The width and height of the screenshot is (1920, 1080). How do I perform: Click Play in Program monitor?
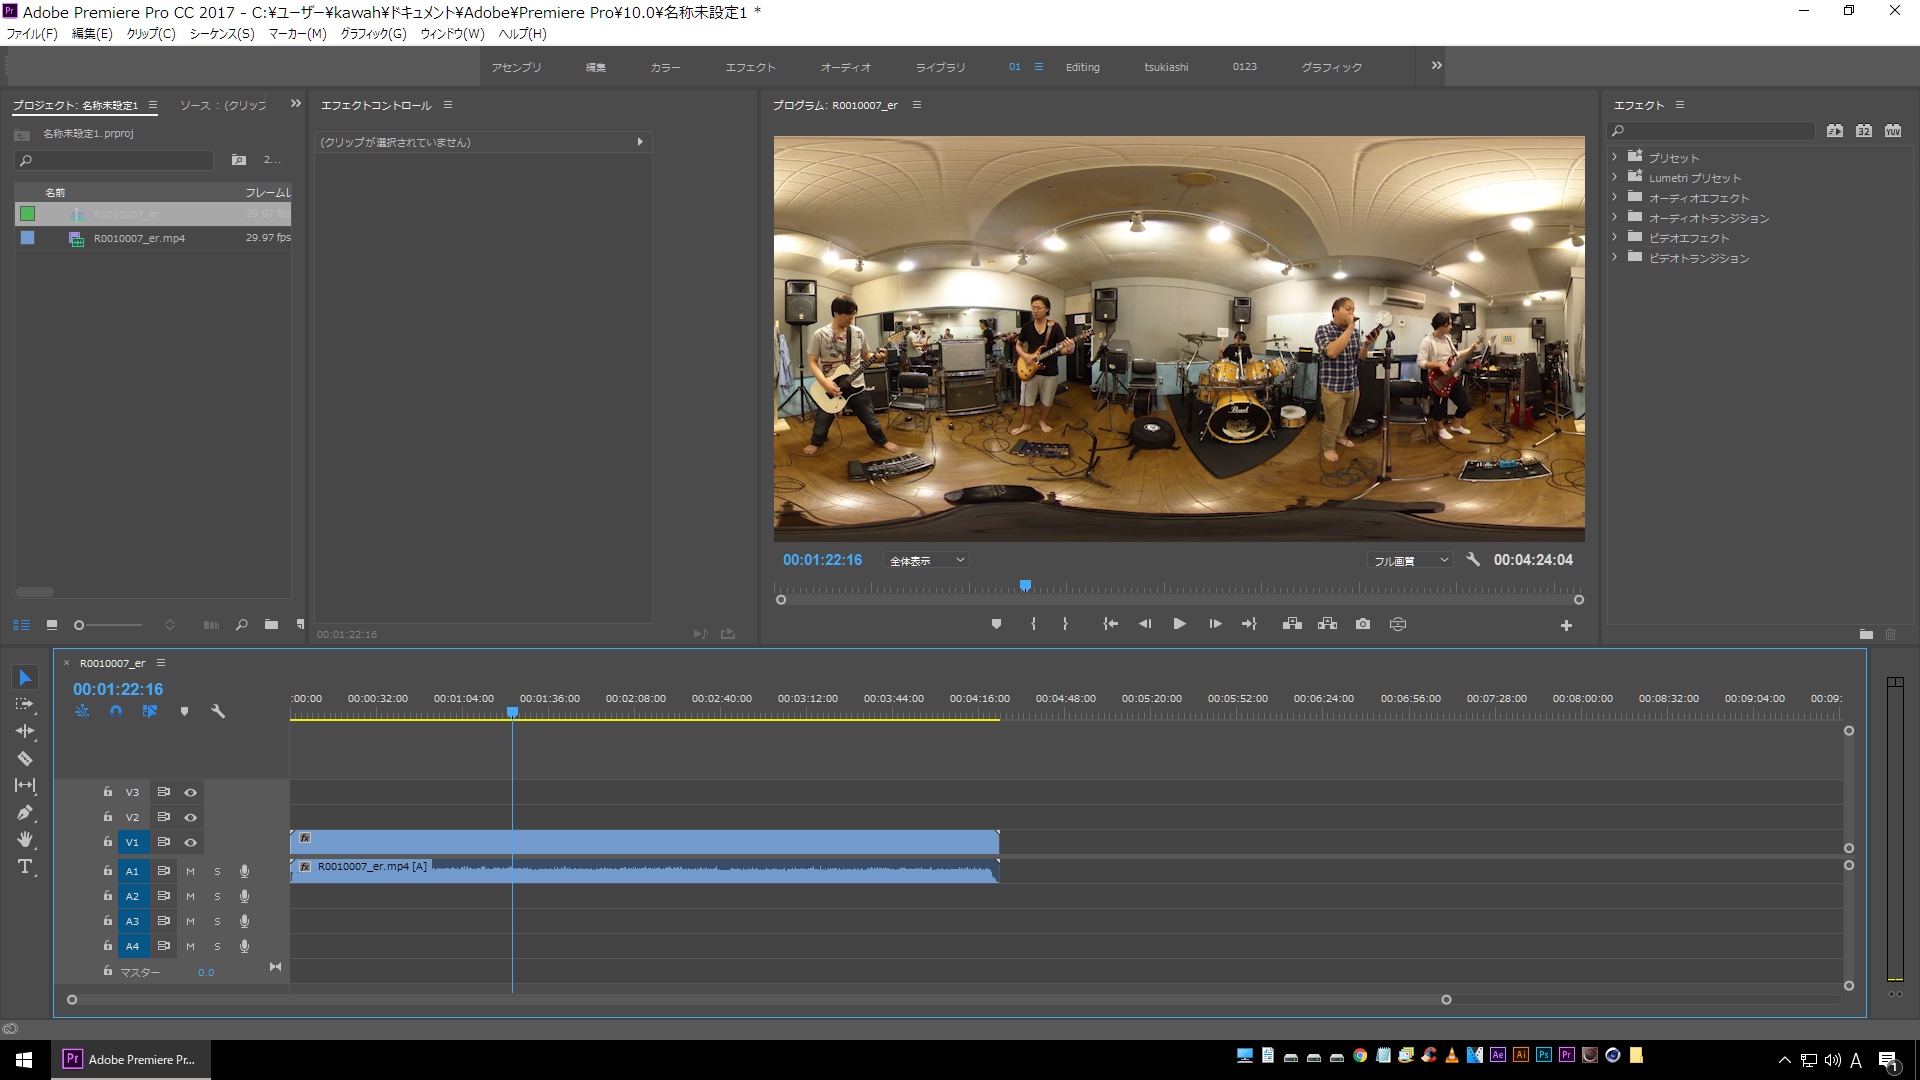[1180, 624]
